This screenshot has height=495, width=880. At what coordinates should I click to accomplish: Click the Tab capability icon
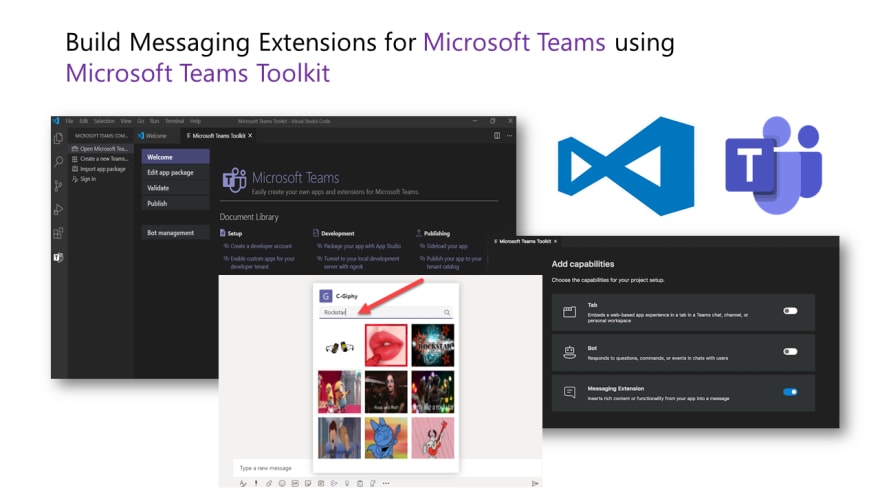point(569,312)
